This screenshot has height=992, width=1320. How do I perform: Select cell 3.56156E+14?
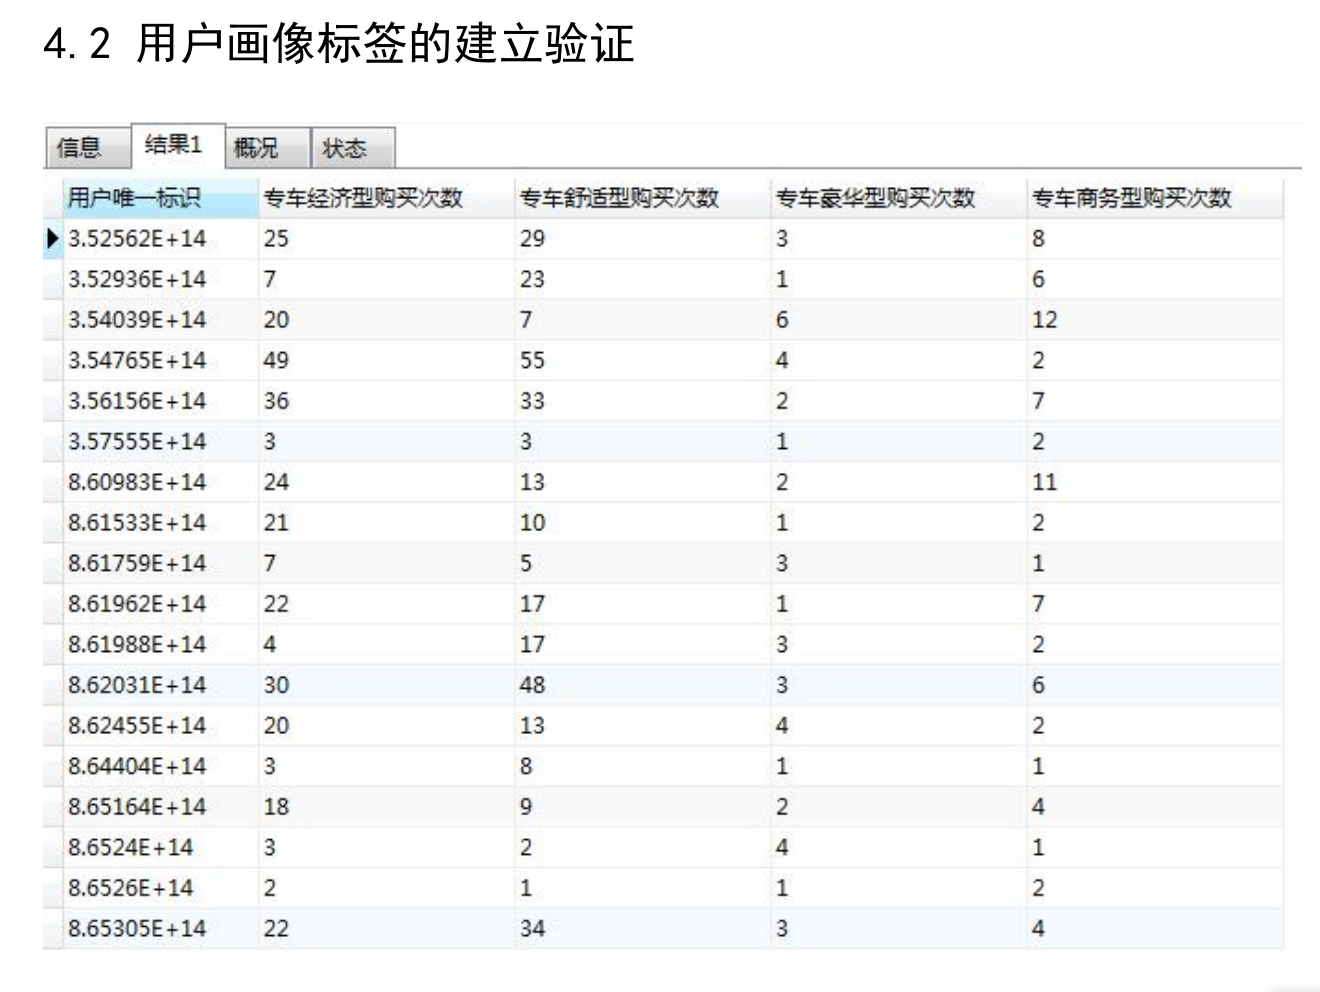160,401
